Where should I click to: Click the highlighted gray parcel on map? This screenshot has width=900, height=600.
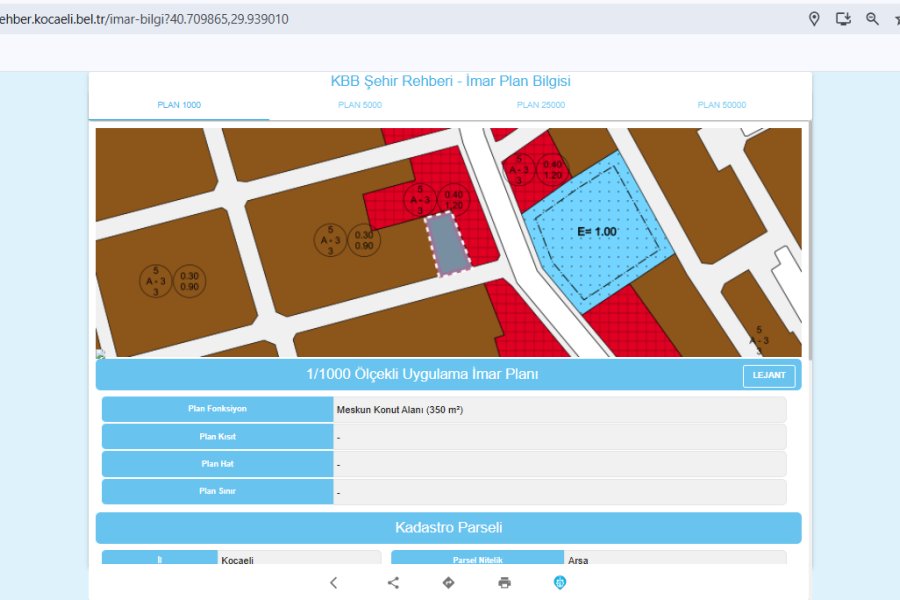pos(448,243)
